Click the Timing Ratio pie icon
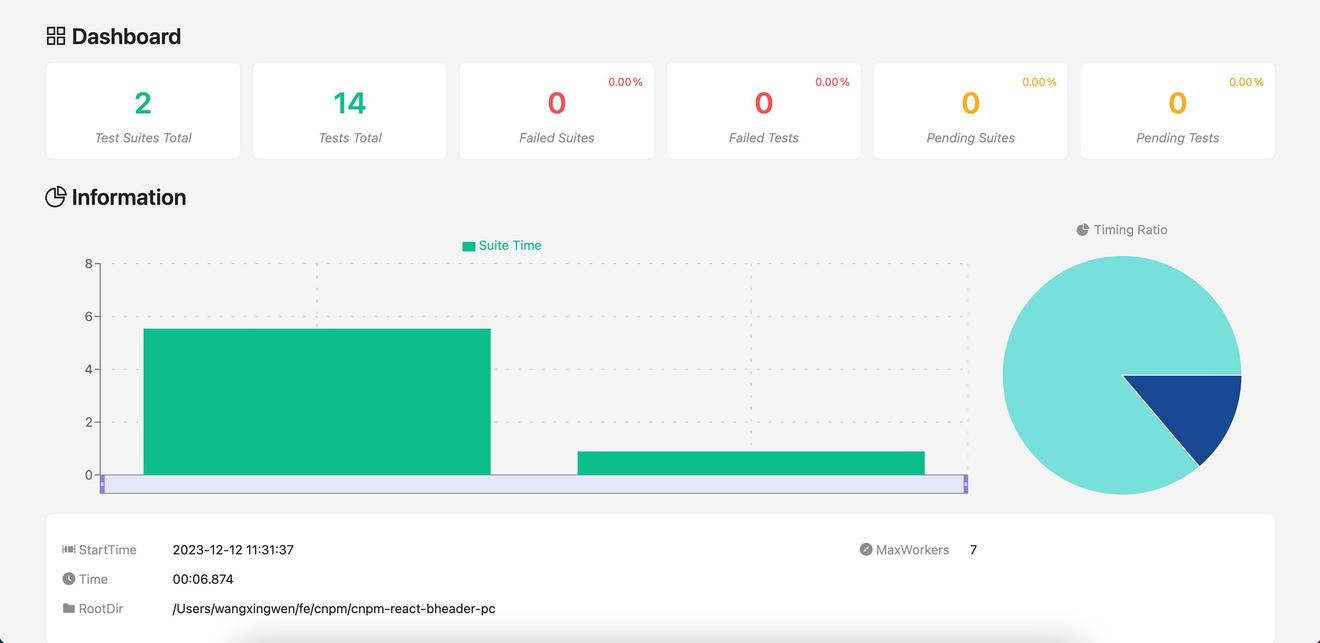The height and width of the screenshot is (643, 1320). [1082, 230]
